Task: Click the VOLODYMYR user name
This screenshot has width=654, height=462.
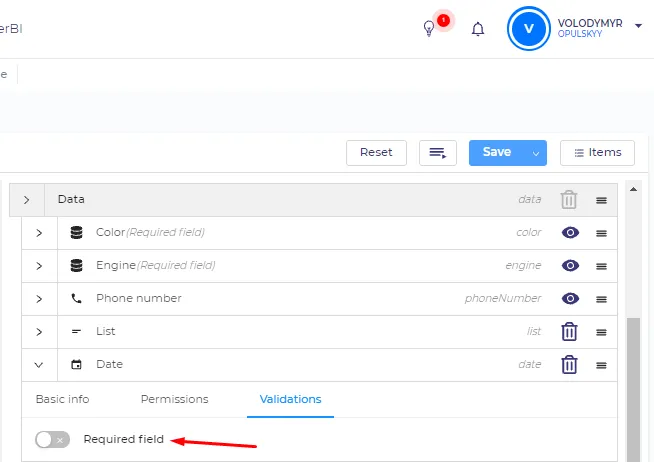Action: [590, 23]
